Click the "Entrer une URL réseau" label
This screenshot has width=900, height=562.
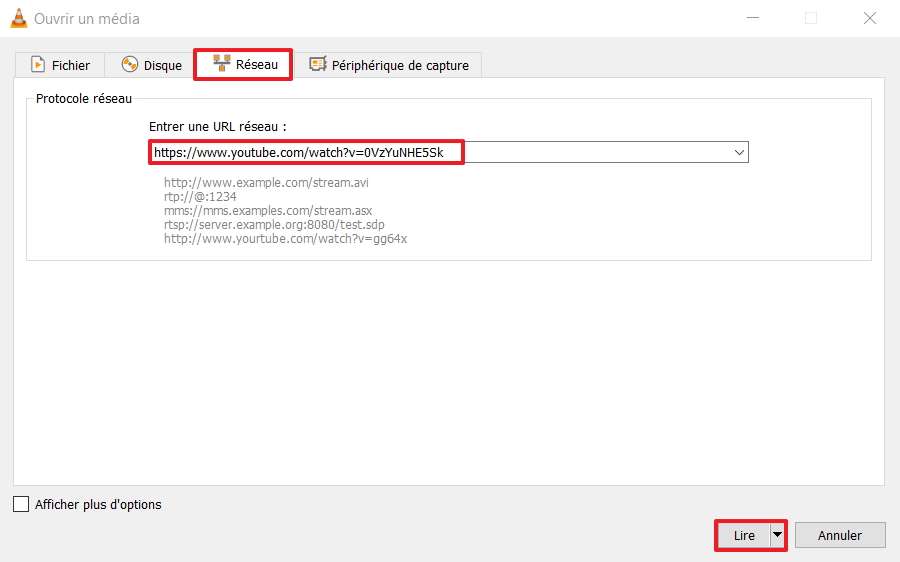pos(217,127)
